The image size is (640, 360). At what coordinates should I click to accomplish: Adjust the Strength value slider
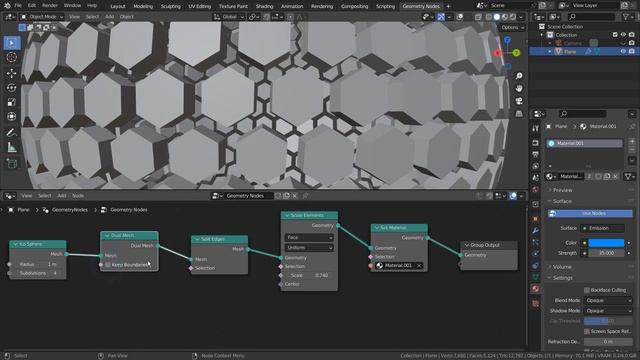click(606, 253)
